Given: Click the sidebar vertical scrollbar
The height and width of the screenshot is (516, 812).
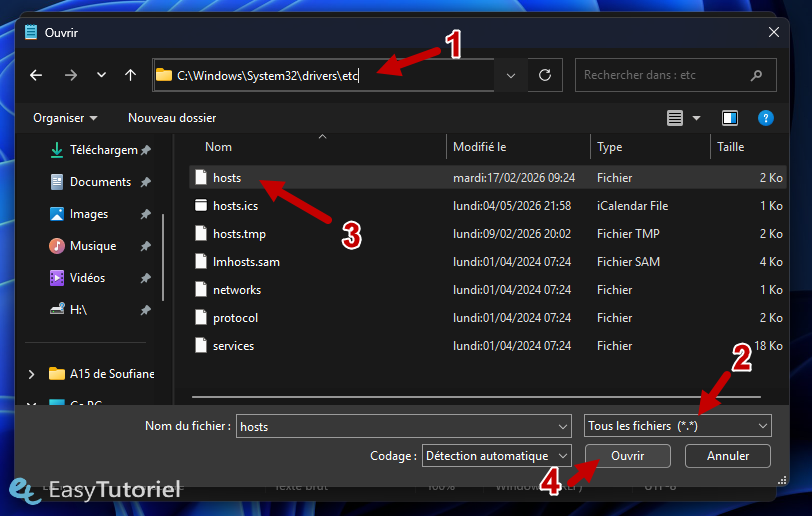Looking at the screenshot, I should (x=163, y=257).
